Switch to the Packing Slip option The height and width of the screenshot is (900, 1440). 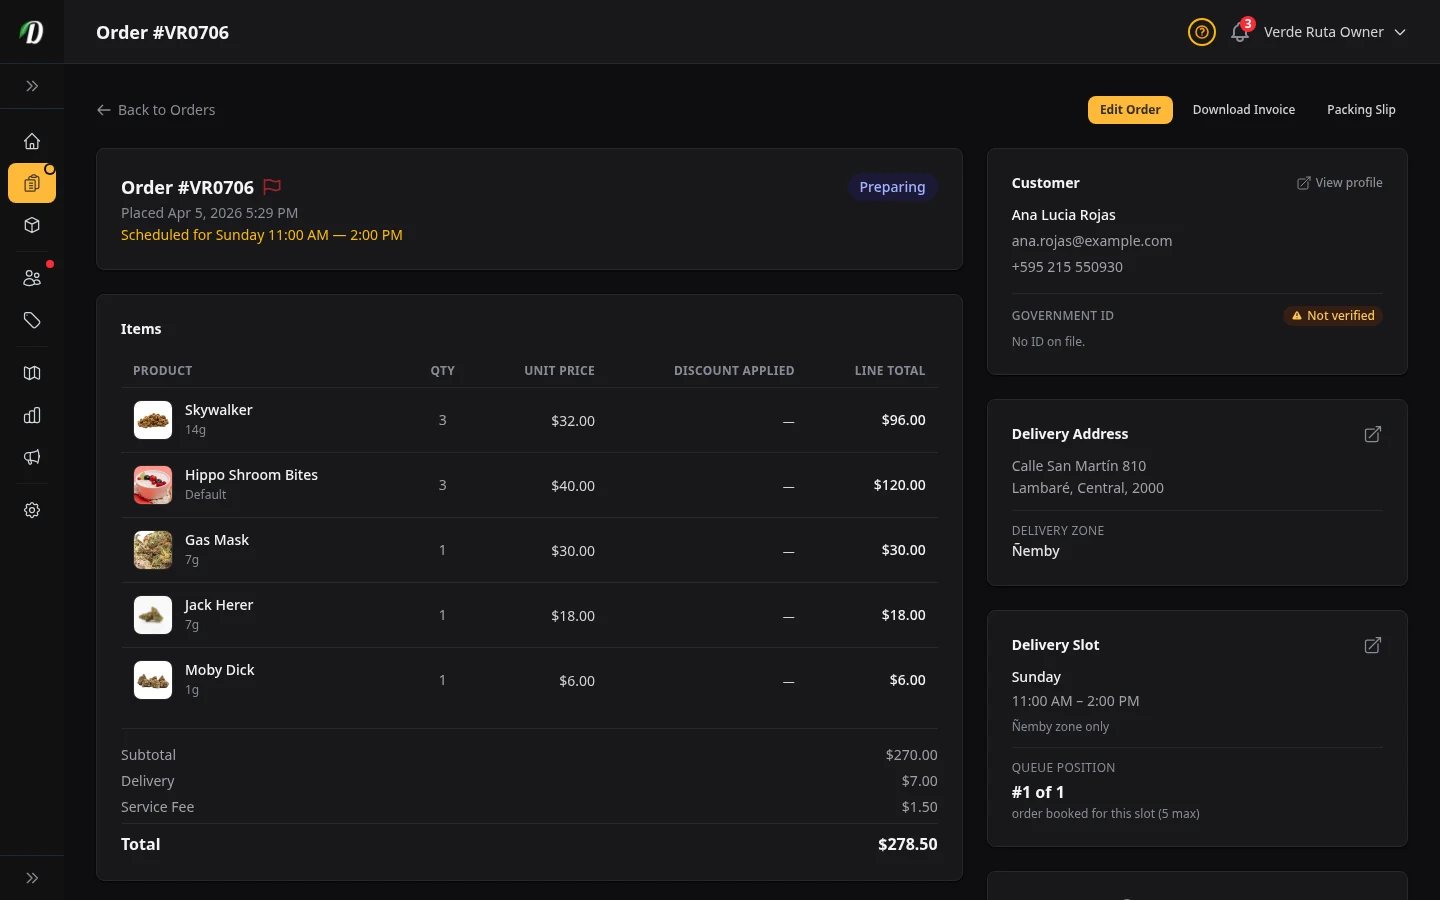click(x=1361, y=110)
